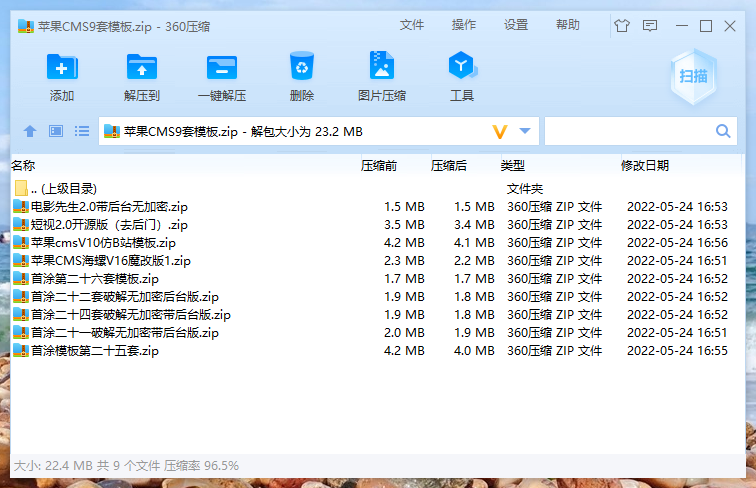This screenshot has width=756, height=488.
Task: Click 3.4 MB compressed size cell
Action: pyautogui.click(x=474, y=225)
